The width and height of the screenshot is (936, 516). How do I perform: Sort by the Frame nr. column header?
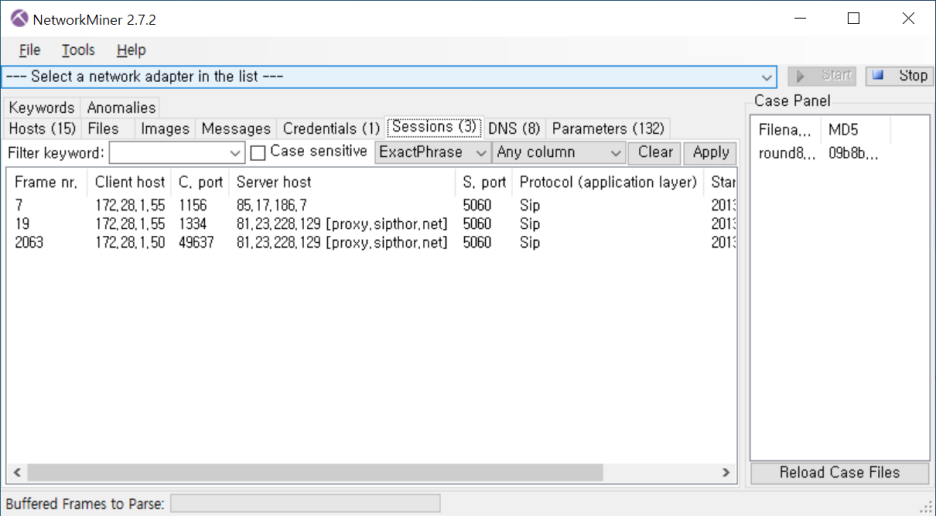click(47, 182)
